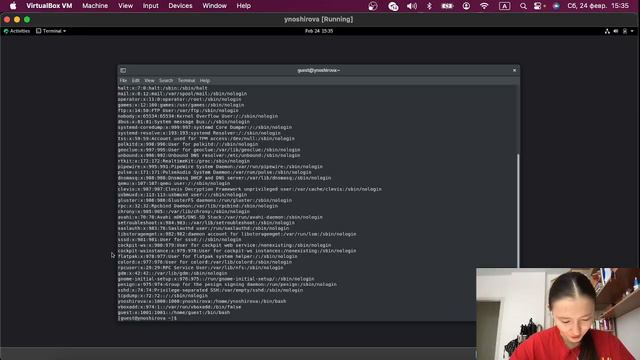Click the webcam video thumbnail overlay
This screenshot has height=360, width=640.
[x=558, y=314]
